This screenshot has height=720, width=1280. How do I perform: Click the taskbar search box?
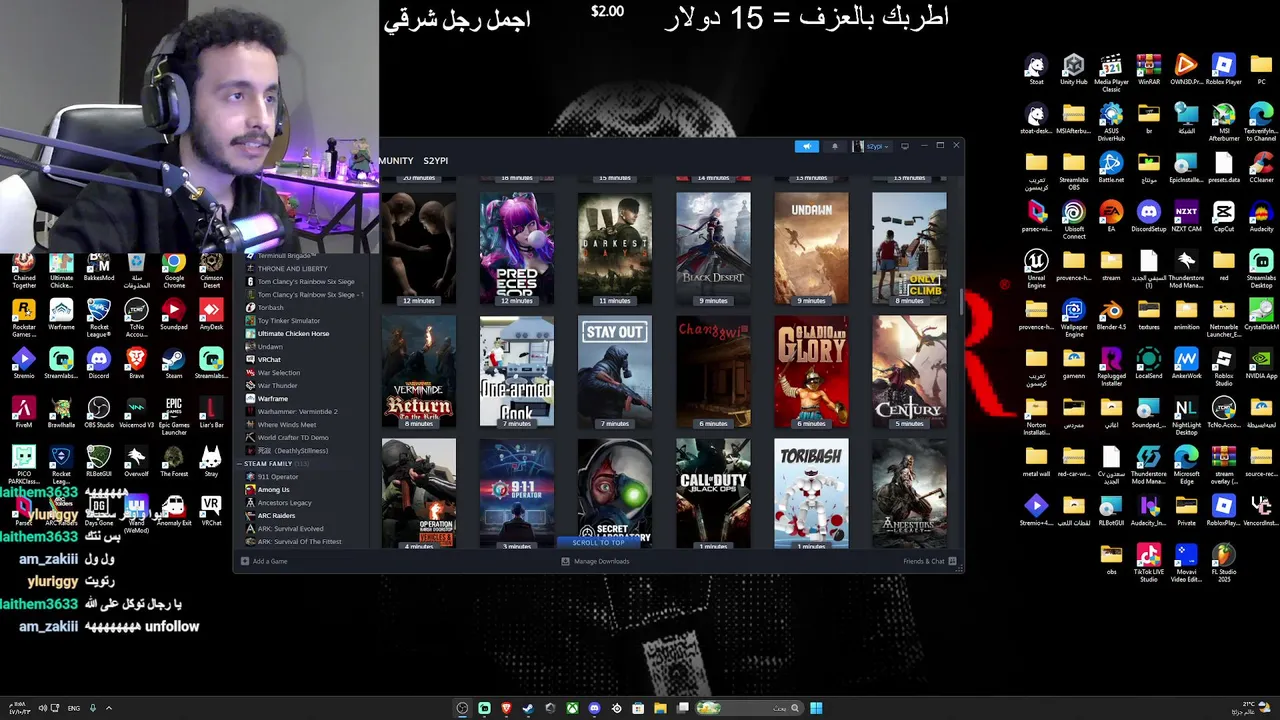click(749, 708)
